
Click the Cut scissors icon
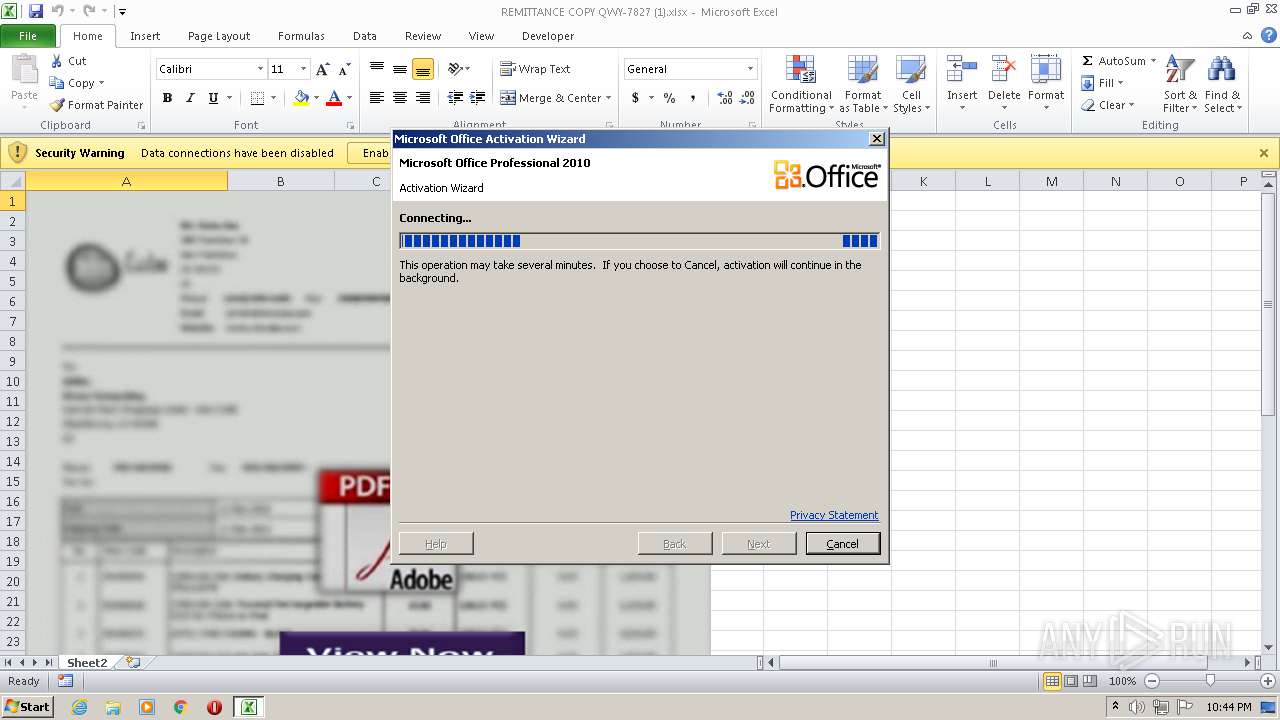coord(57,61)
